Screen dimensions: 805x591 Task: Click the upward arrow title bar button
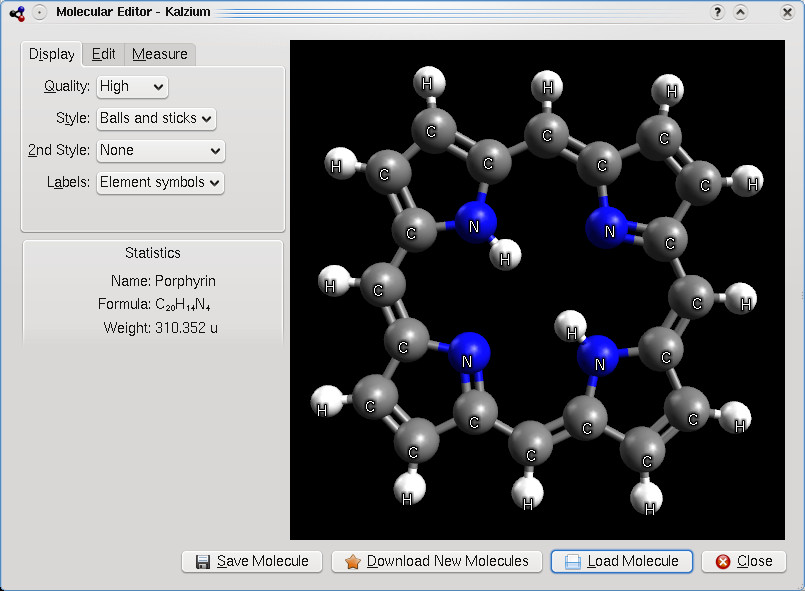point(740,12)
